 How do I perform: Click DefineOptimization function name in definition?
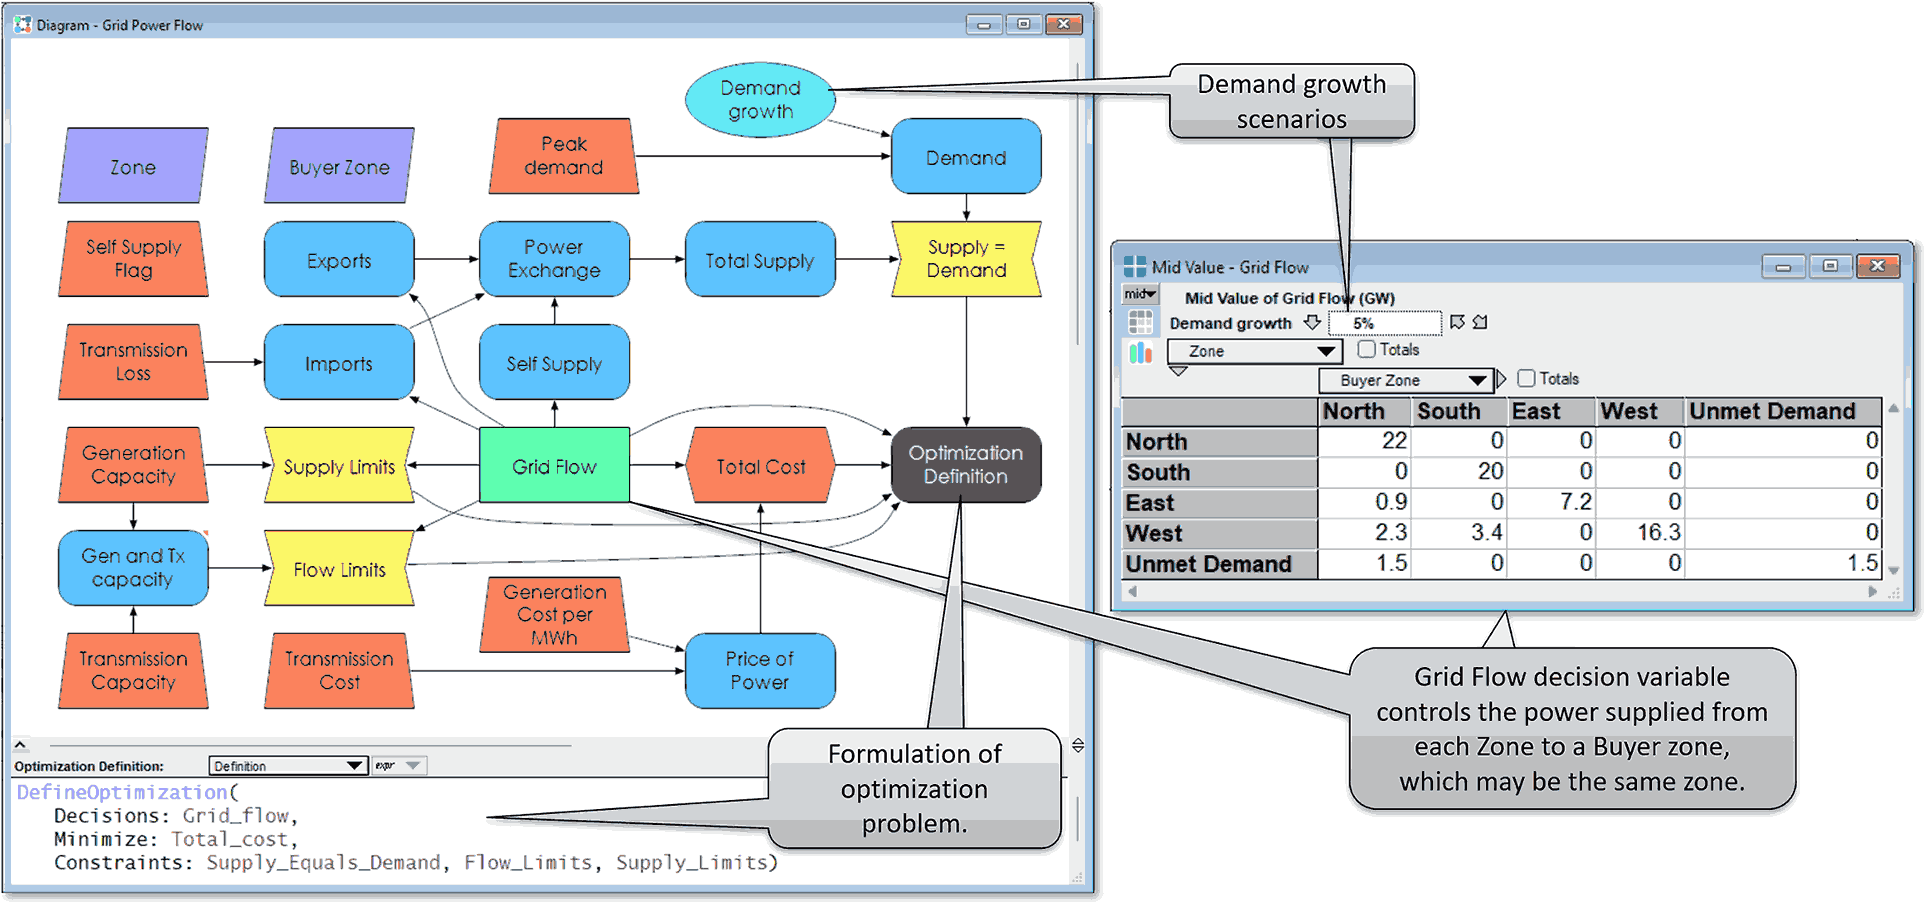(122, 792)
